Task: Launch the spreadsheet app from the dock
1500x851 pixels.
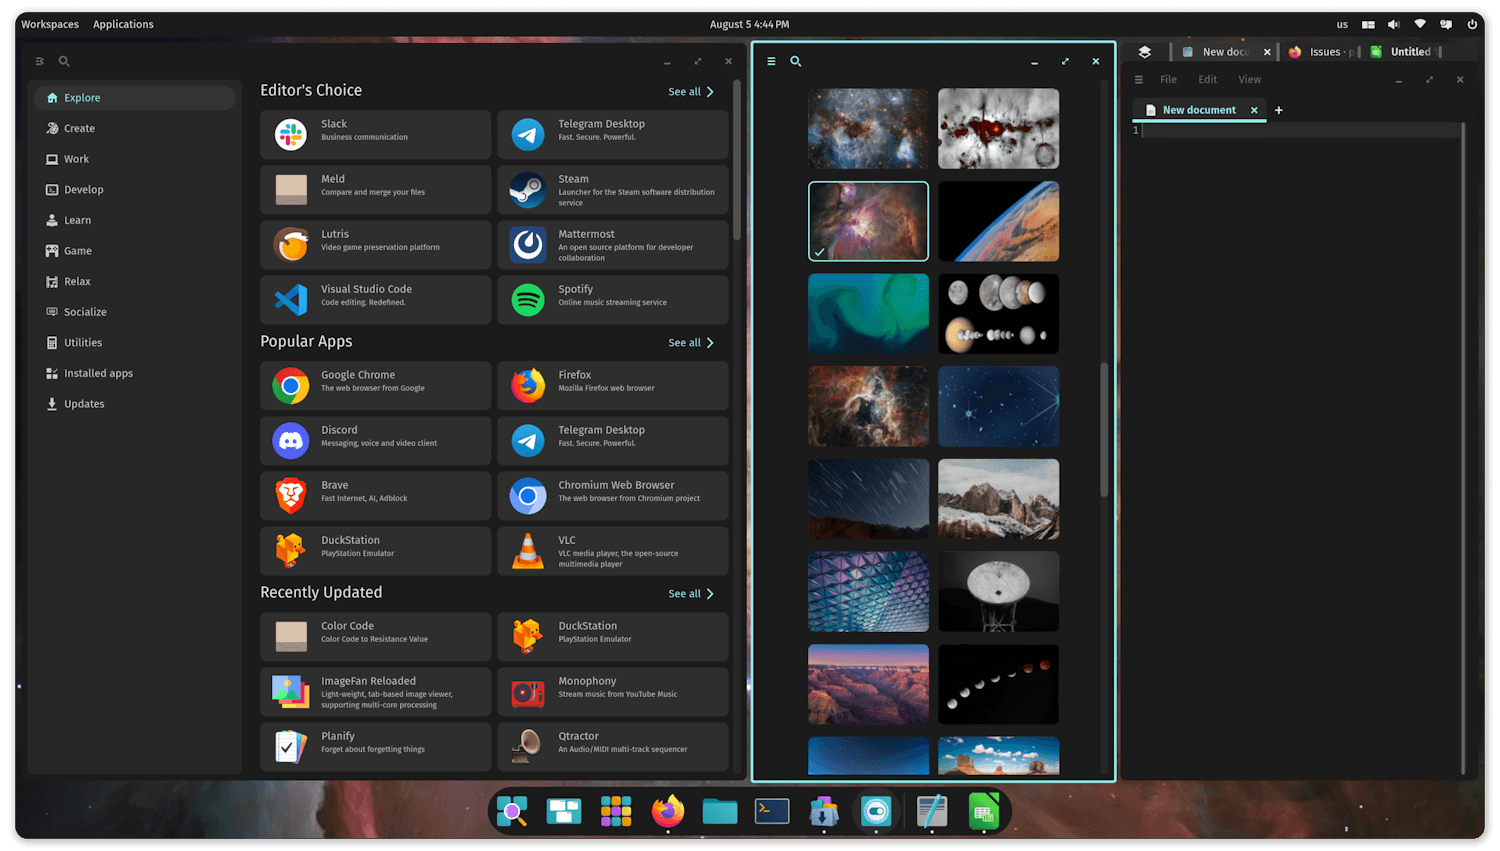Action: pyautogui.click(x=984, y=811)
